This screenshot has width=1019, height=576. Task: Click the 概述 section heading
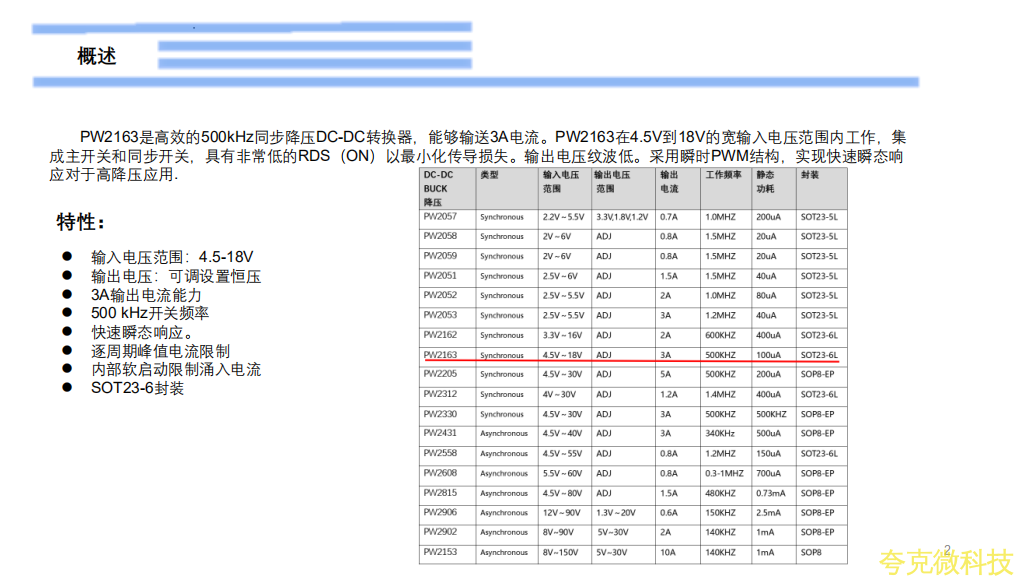click(97, 57)
